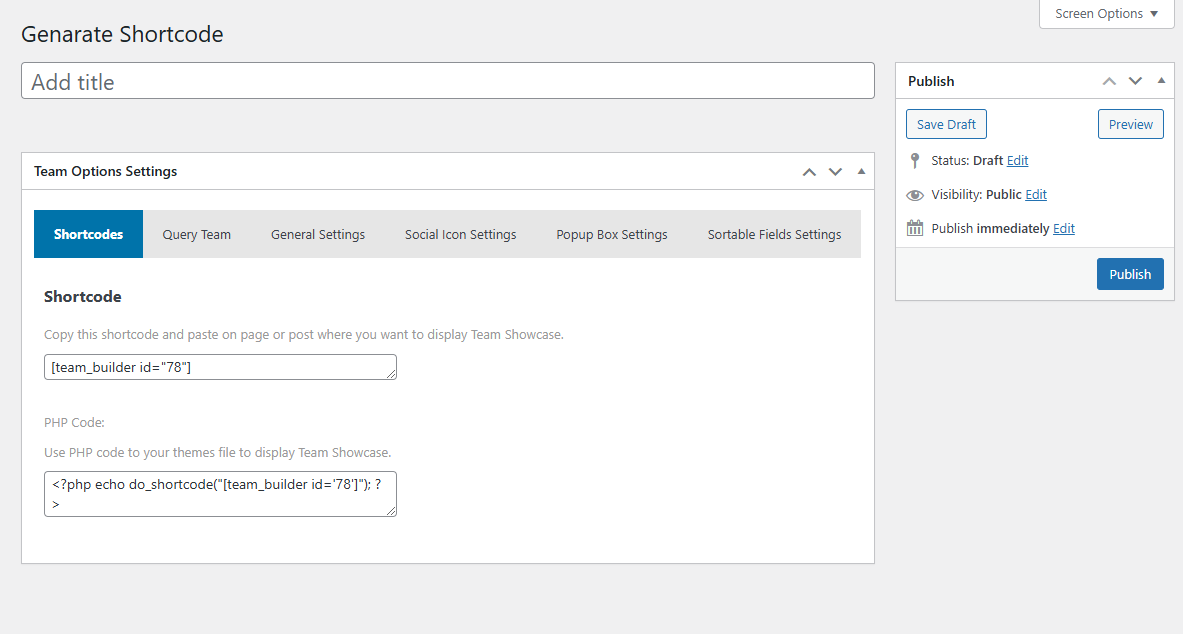Move Team Options Settings panel down
The image size is (1183, 634).
pos(835,172)
